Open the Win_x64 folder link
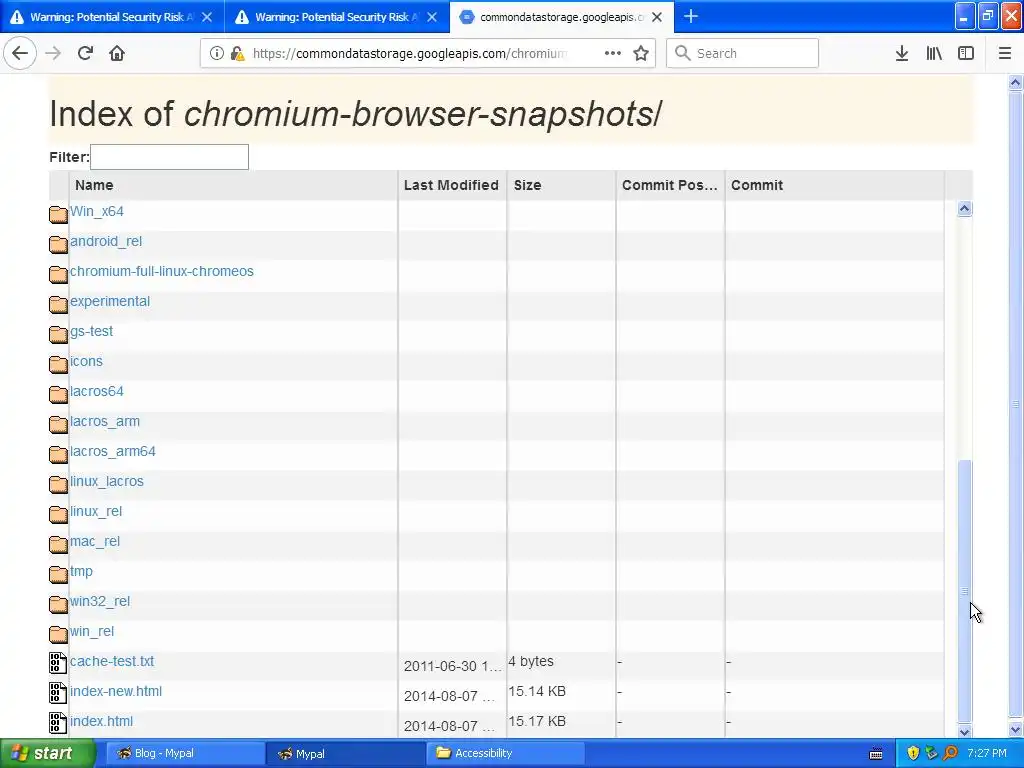 [x=97, y=212]
